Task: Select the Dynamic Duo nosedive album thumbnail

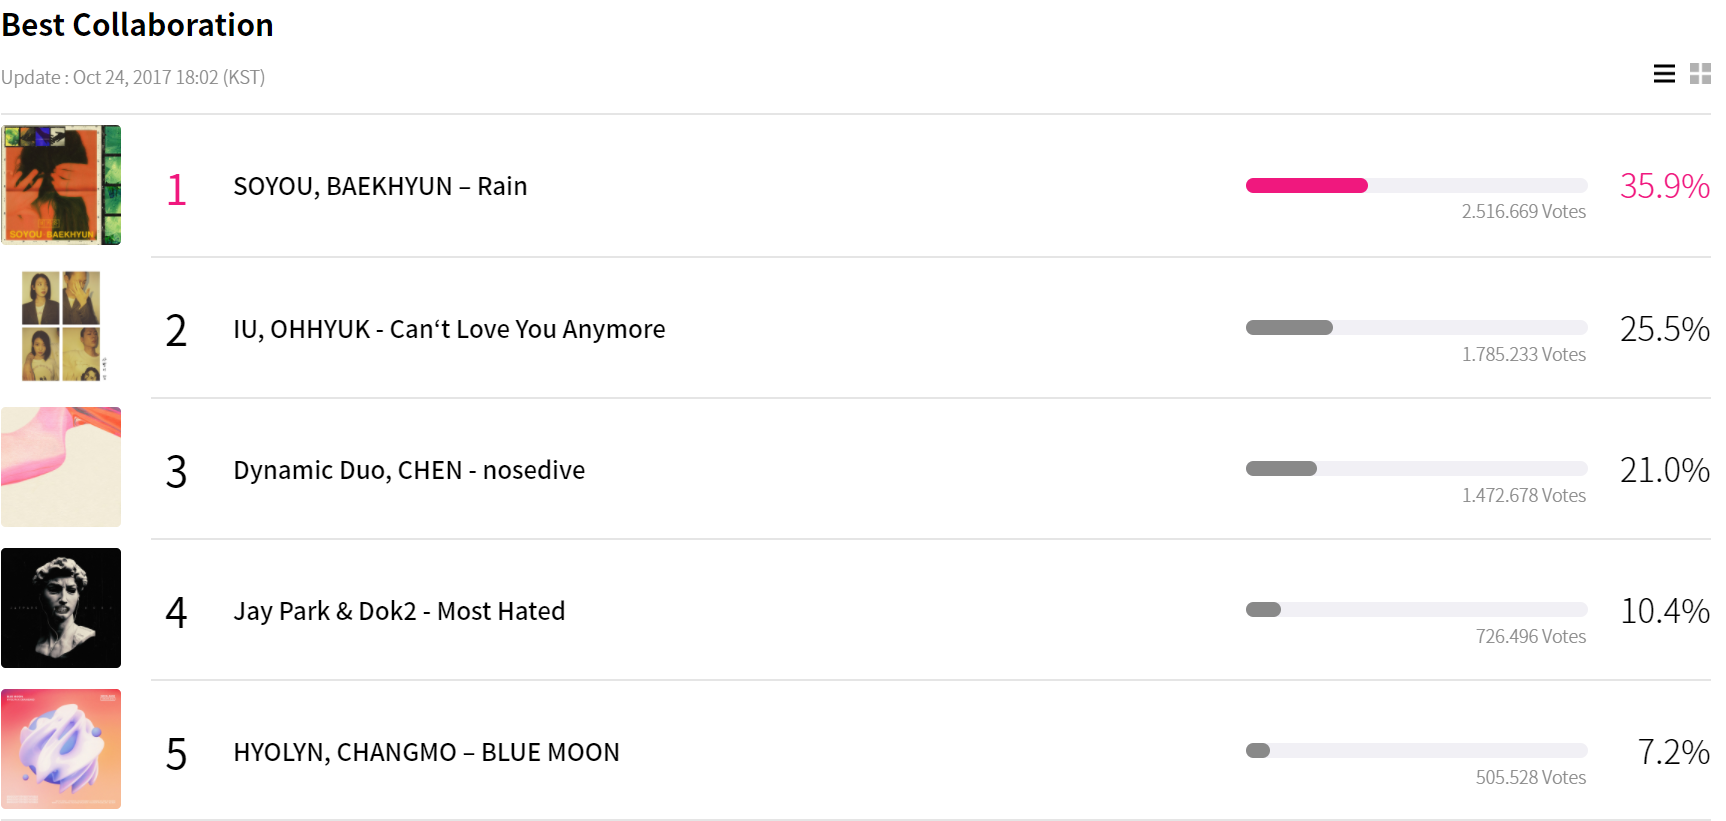Action: [61, 467]
